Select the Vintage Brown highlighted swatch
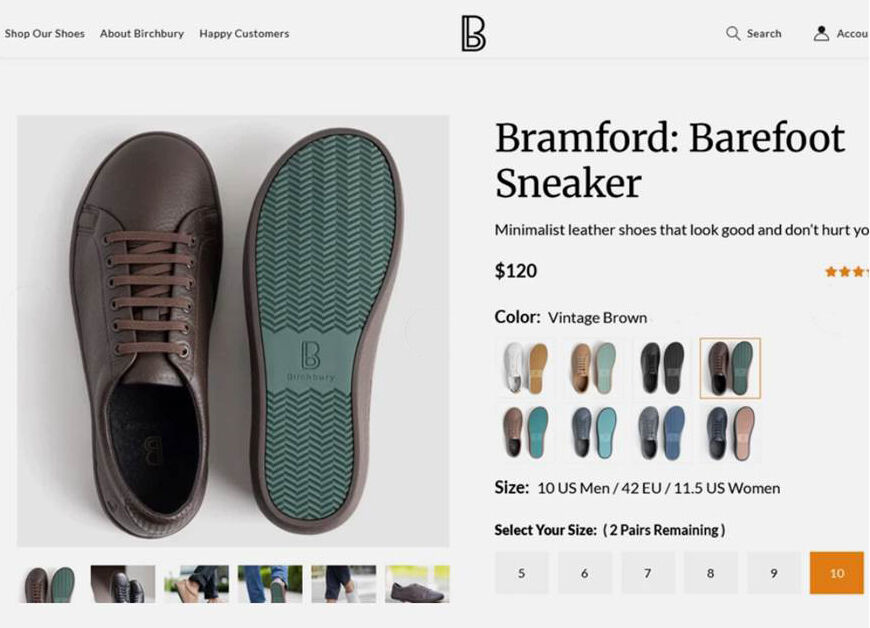This screenshot has width=870, height=628. (x=730, y=368)
